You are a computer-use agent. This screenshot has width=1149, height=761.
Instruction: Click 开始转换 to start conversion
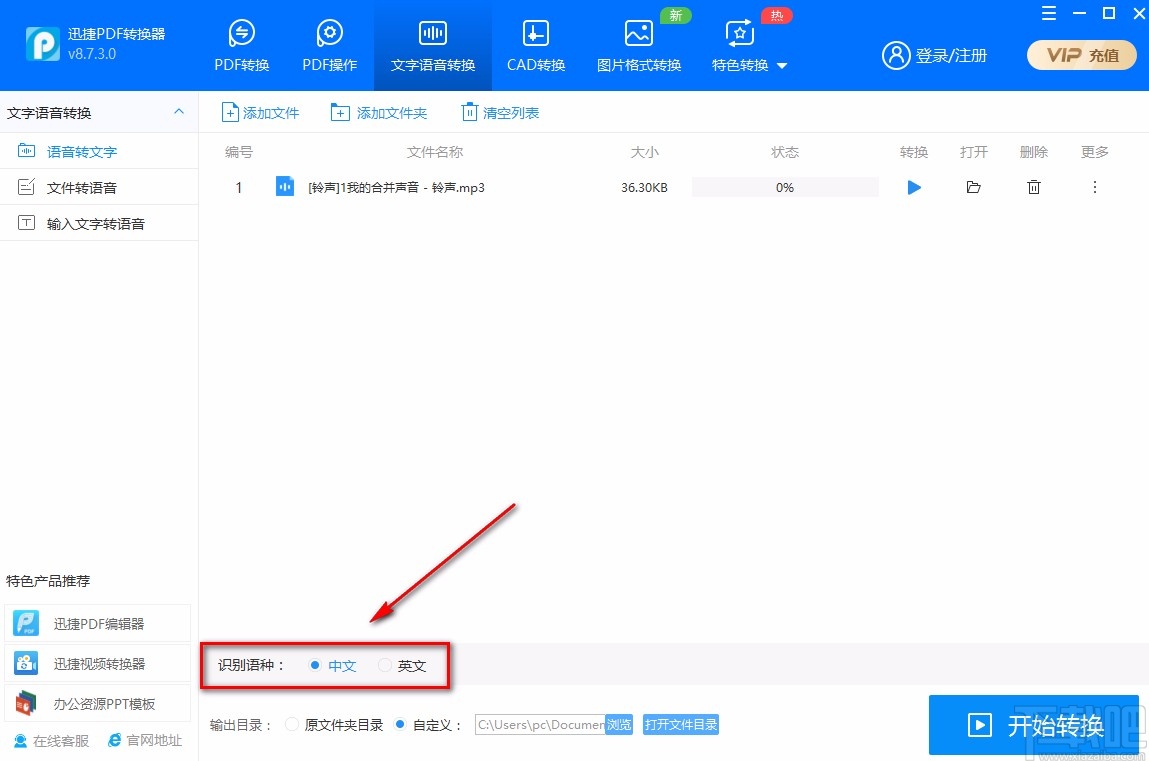(1034, 725)
